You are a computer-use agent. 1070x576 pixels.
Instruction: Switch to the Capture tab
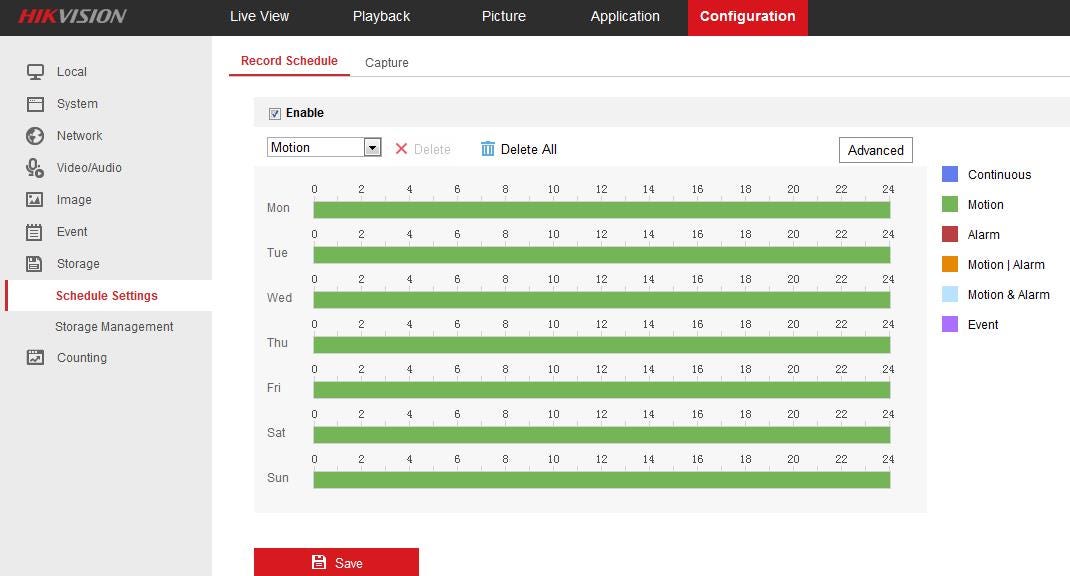click(386, 62)
